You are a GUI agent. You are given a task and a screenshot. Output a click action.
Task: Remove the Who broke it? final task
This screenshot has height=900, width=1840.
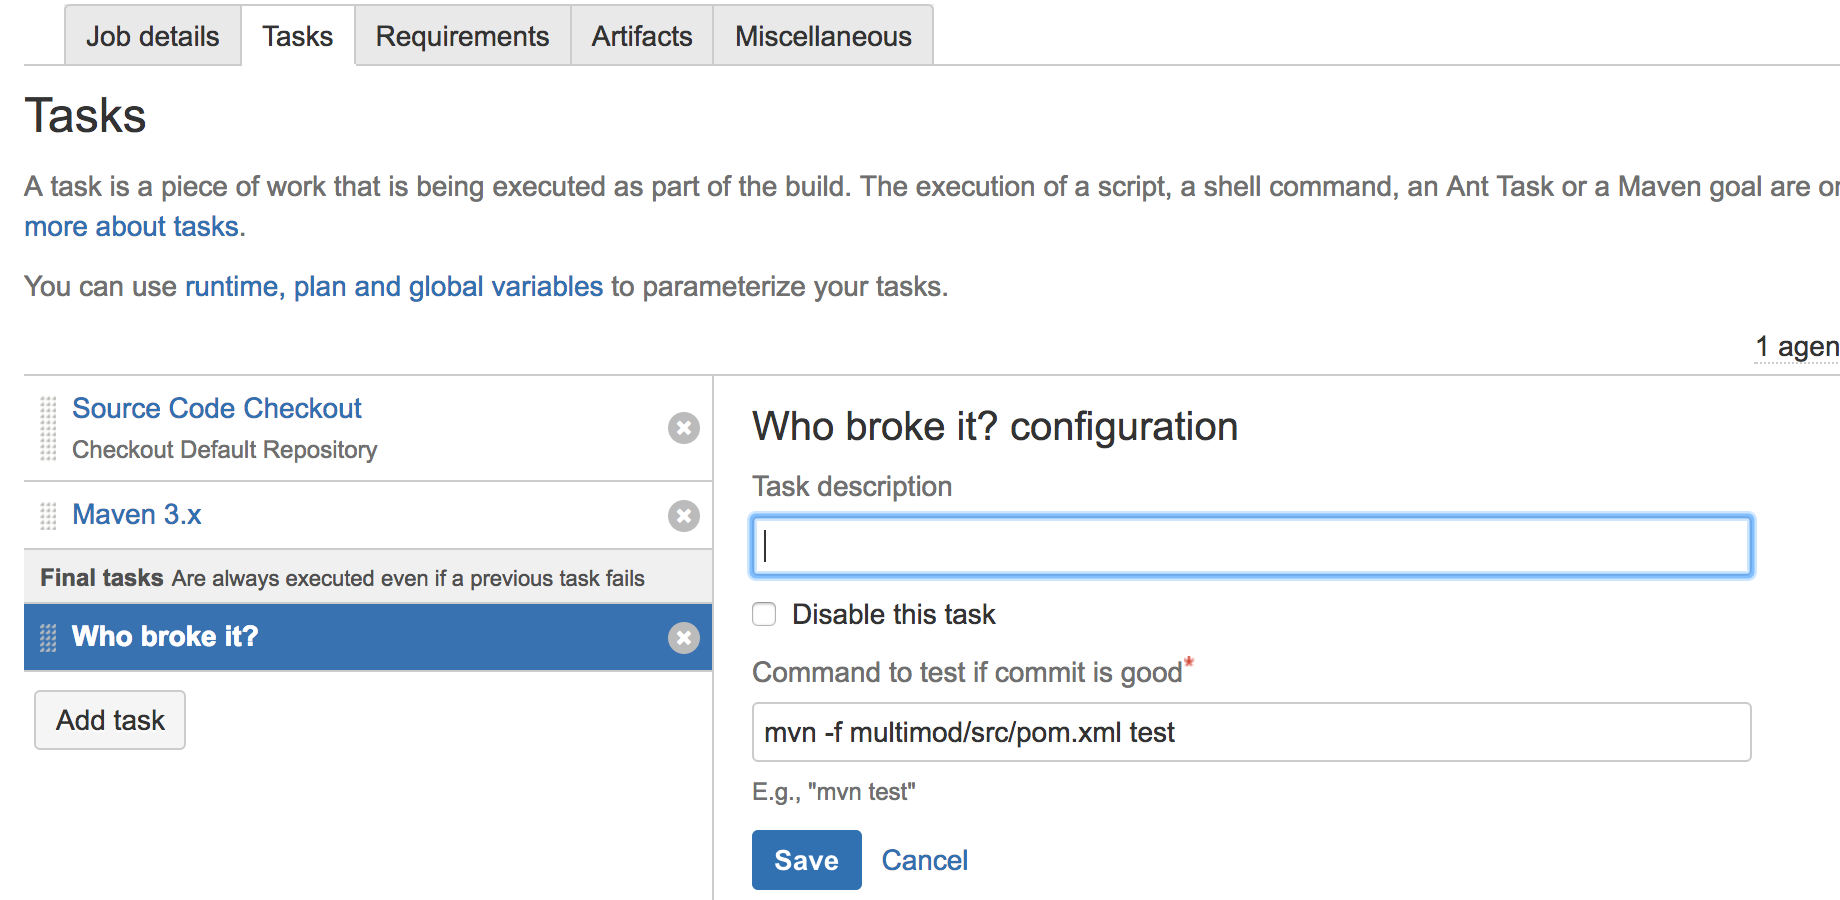click(x=683, y=637)
